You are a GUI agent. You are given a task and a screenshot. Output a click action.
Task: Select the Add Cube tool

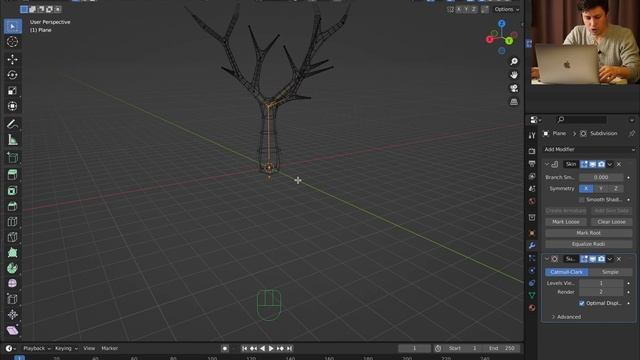pos(13,158)
